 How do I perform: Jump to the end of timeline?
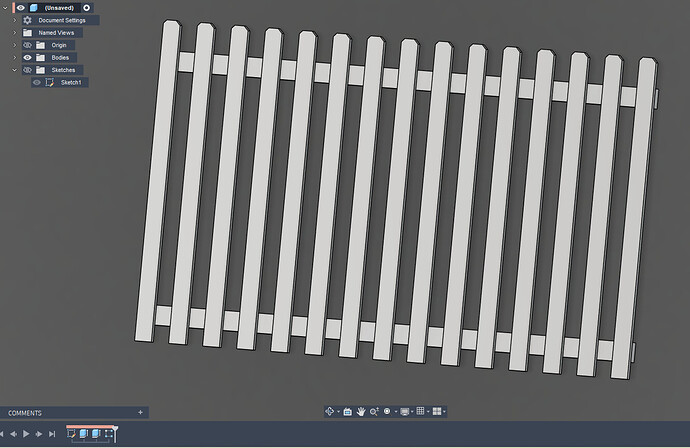click(x=53, y=434)
